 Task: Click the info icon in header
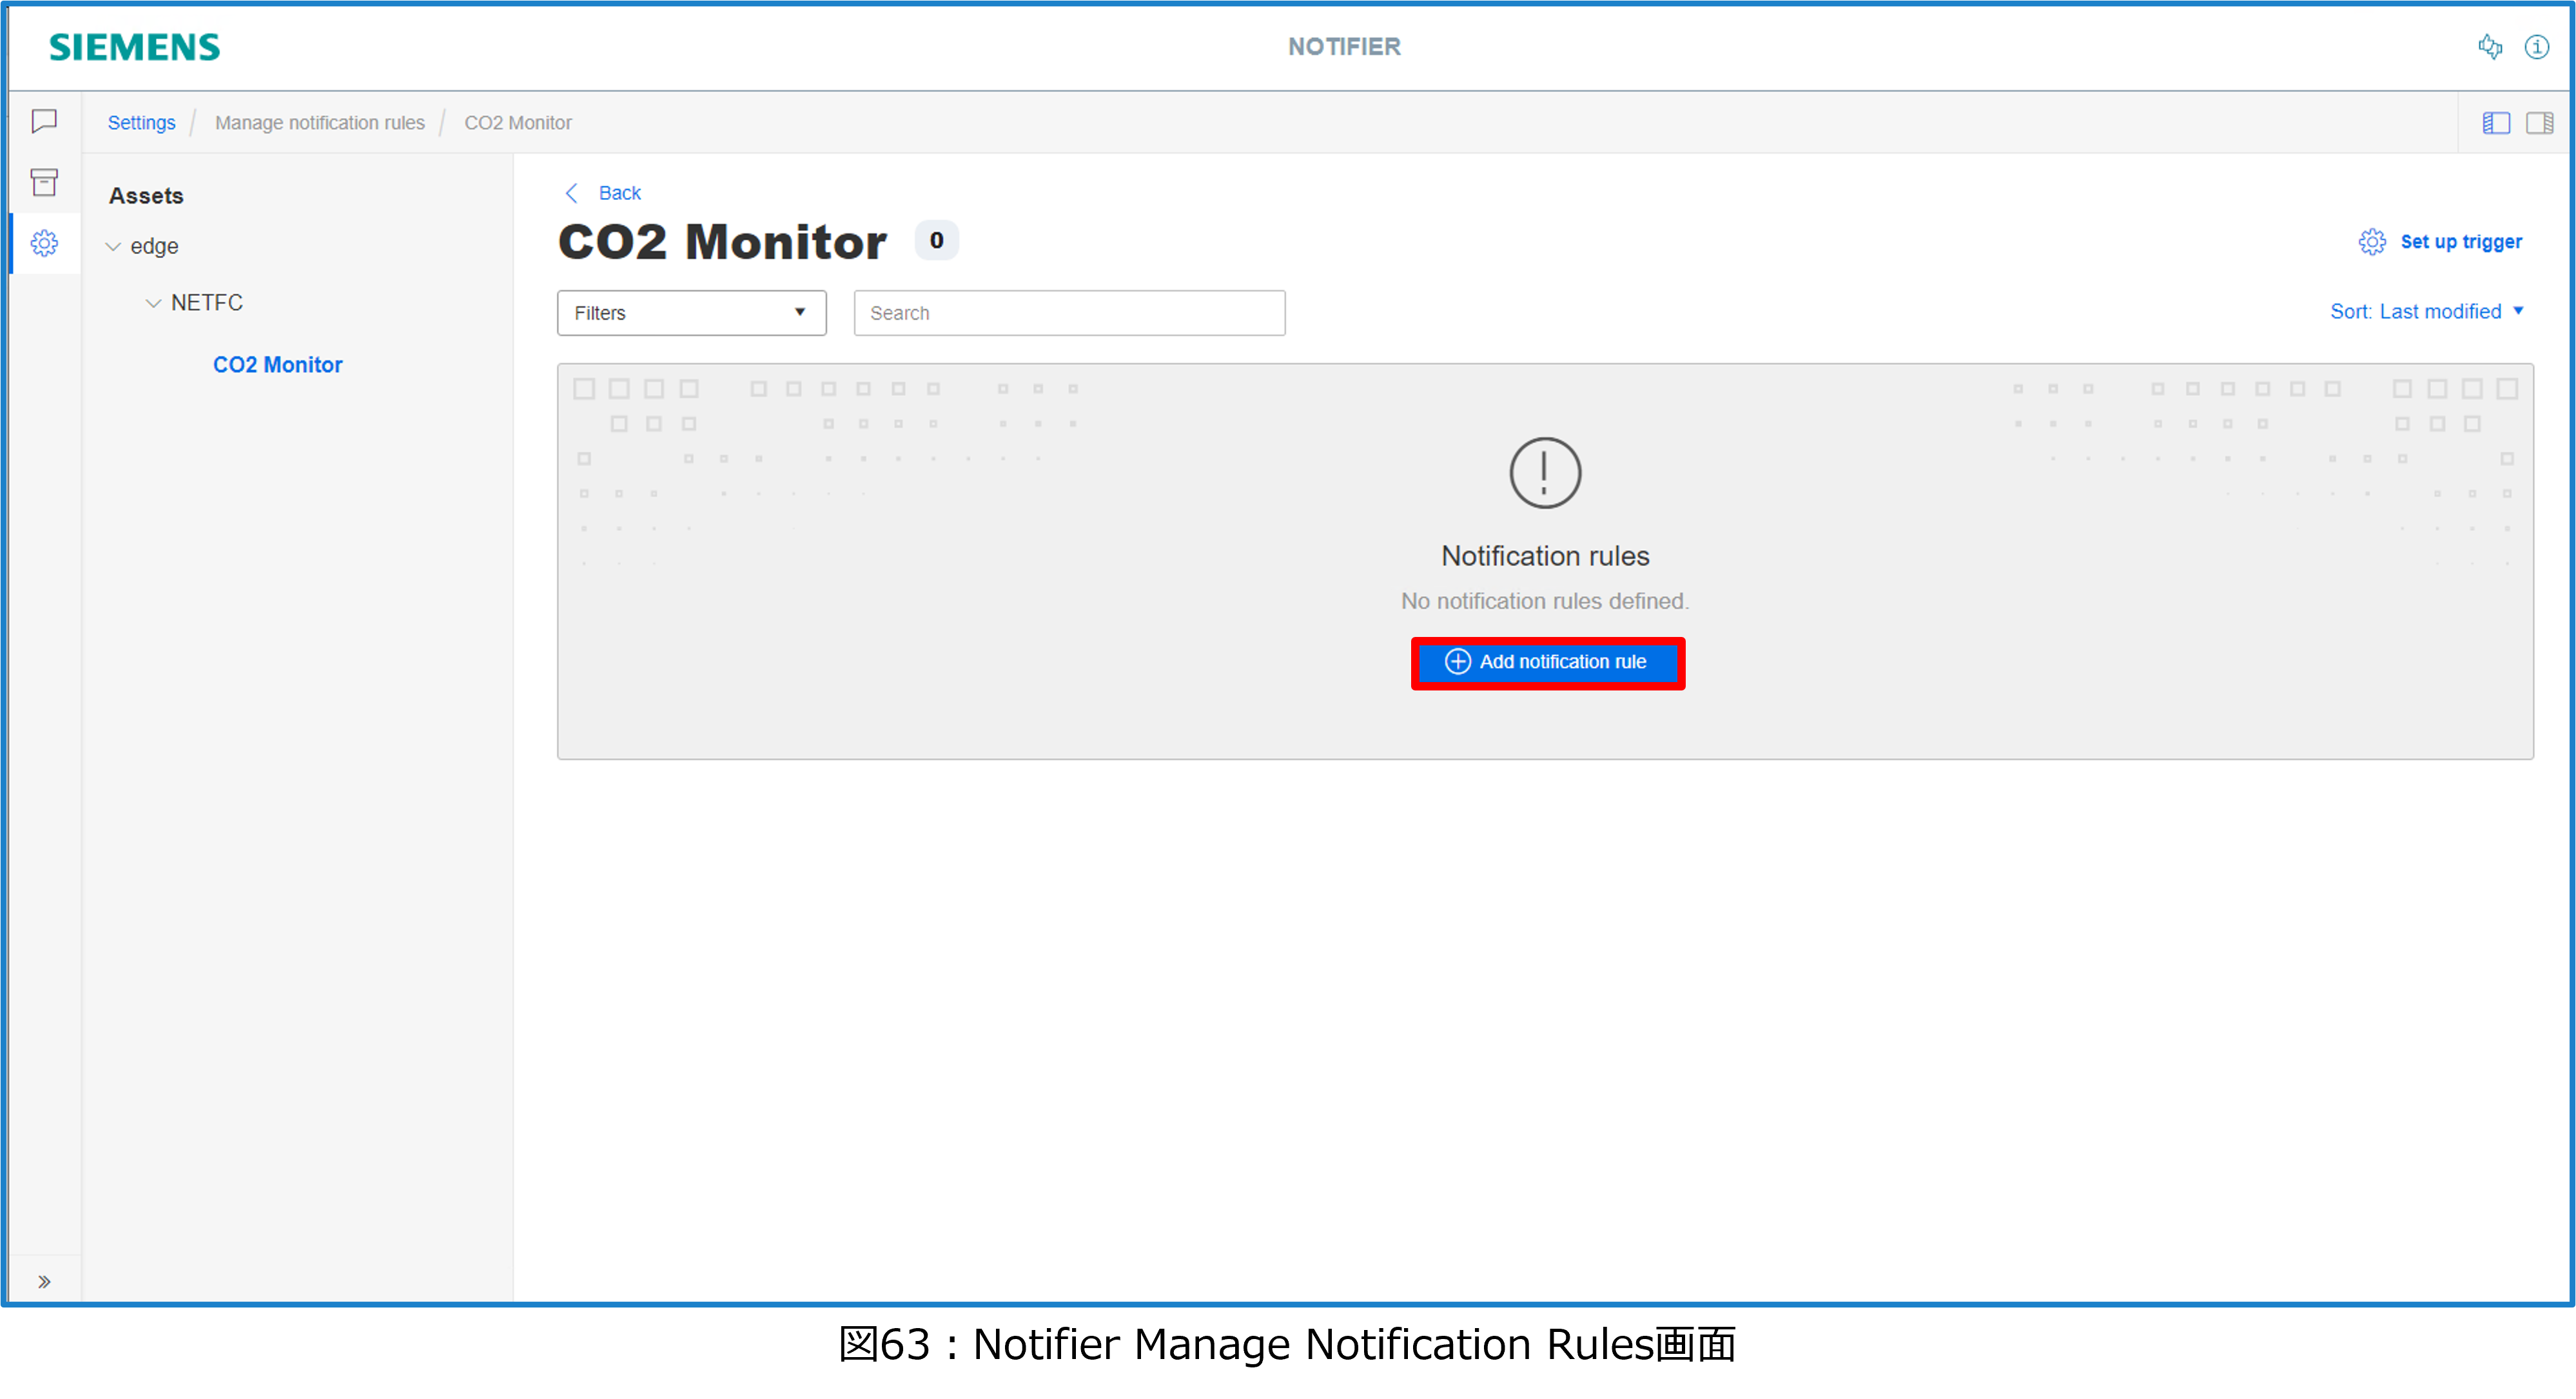[2536, 47]
